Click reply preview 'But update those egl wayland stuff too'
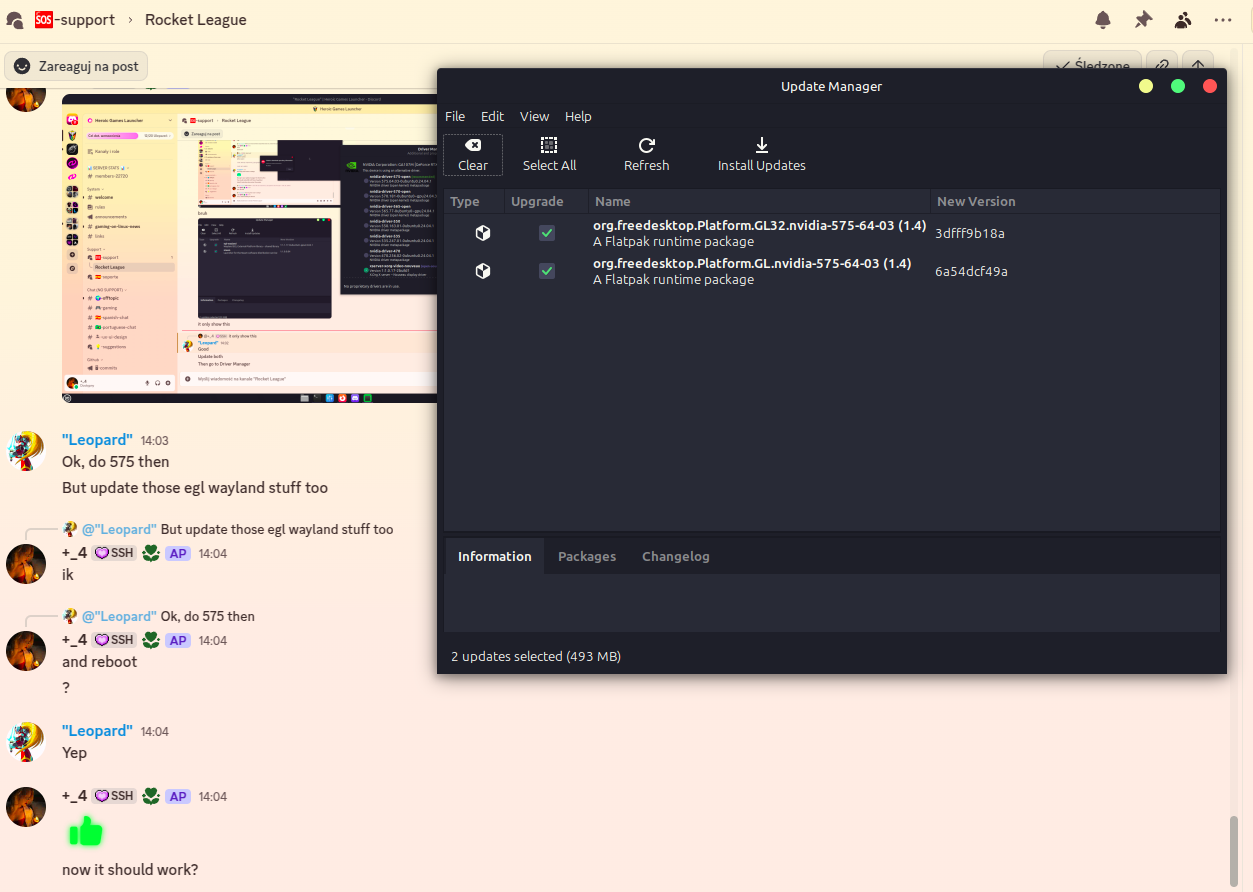The image size is (1253, 892). point(277,529)
